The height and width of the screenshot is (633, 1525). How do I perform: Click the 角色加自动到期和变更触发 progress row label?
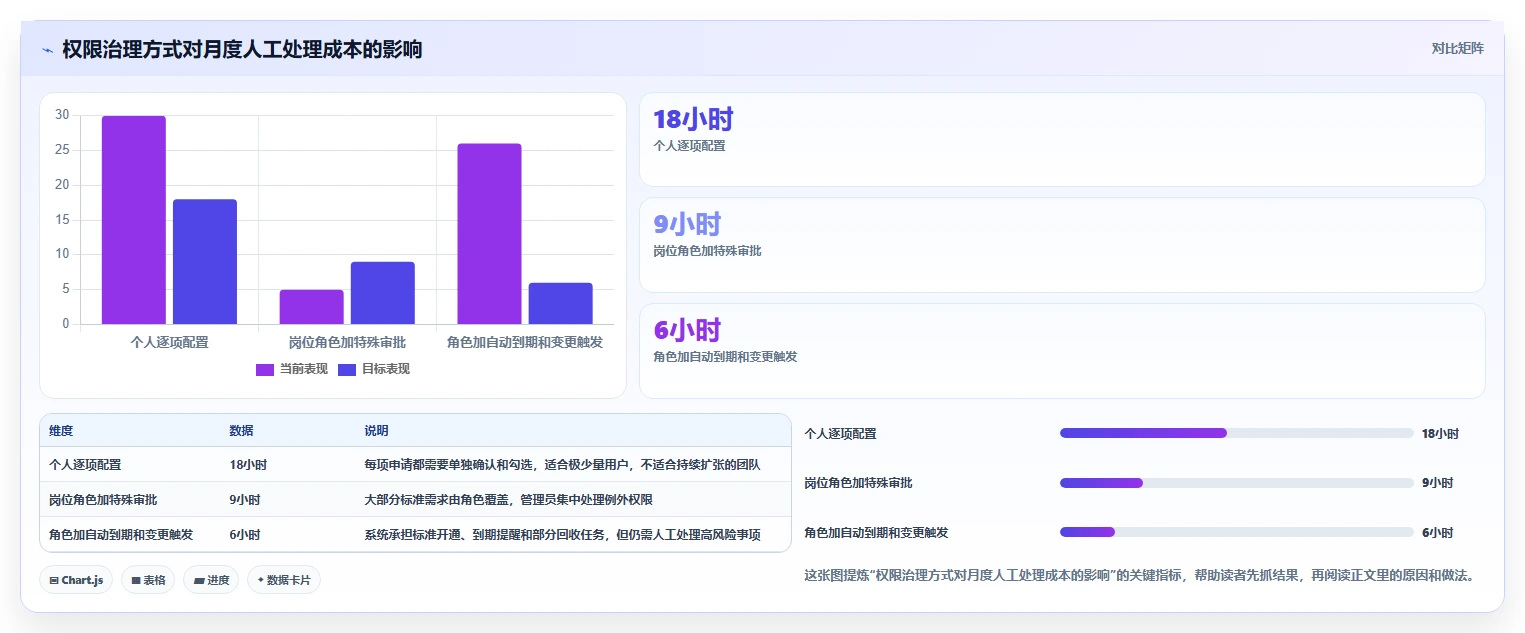(x=877, y=533)
